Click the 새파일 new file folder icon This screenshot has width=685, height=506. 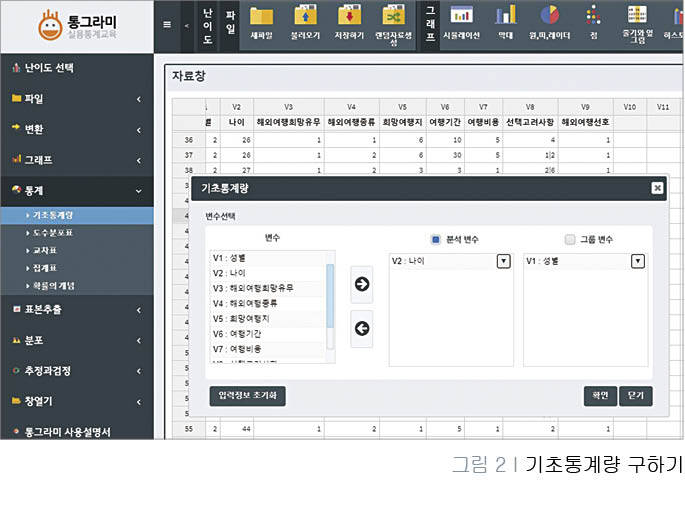[x=261, y=17]
